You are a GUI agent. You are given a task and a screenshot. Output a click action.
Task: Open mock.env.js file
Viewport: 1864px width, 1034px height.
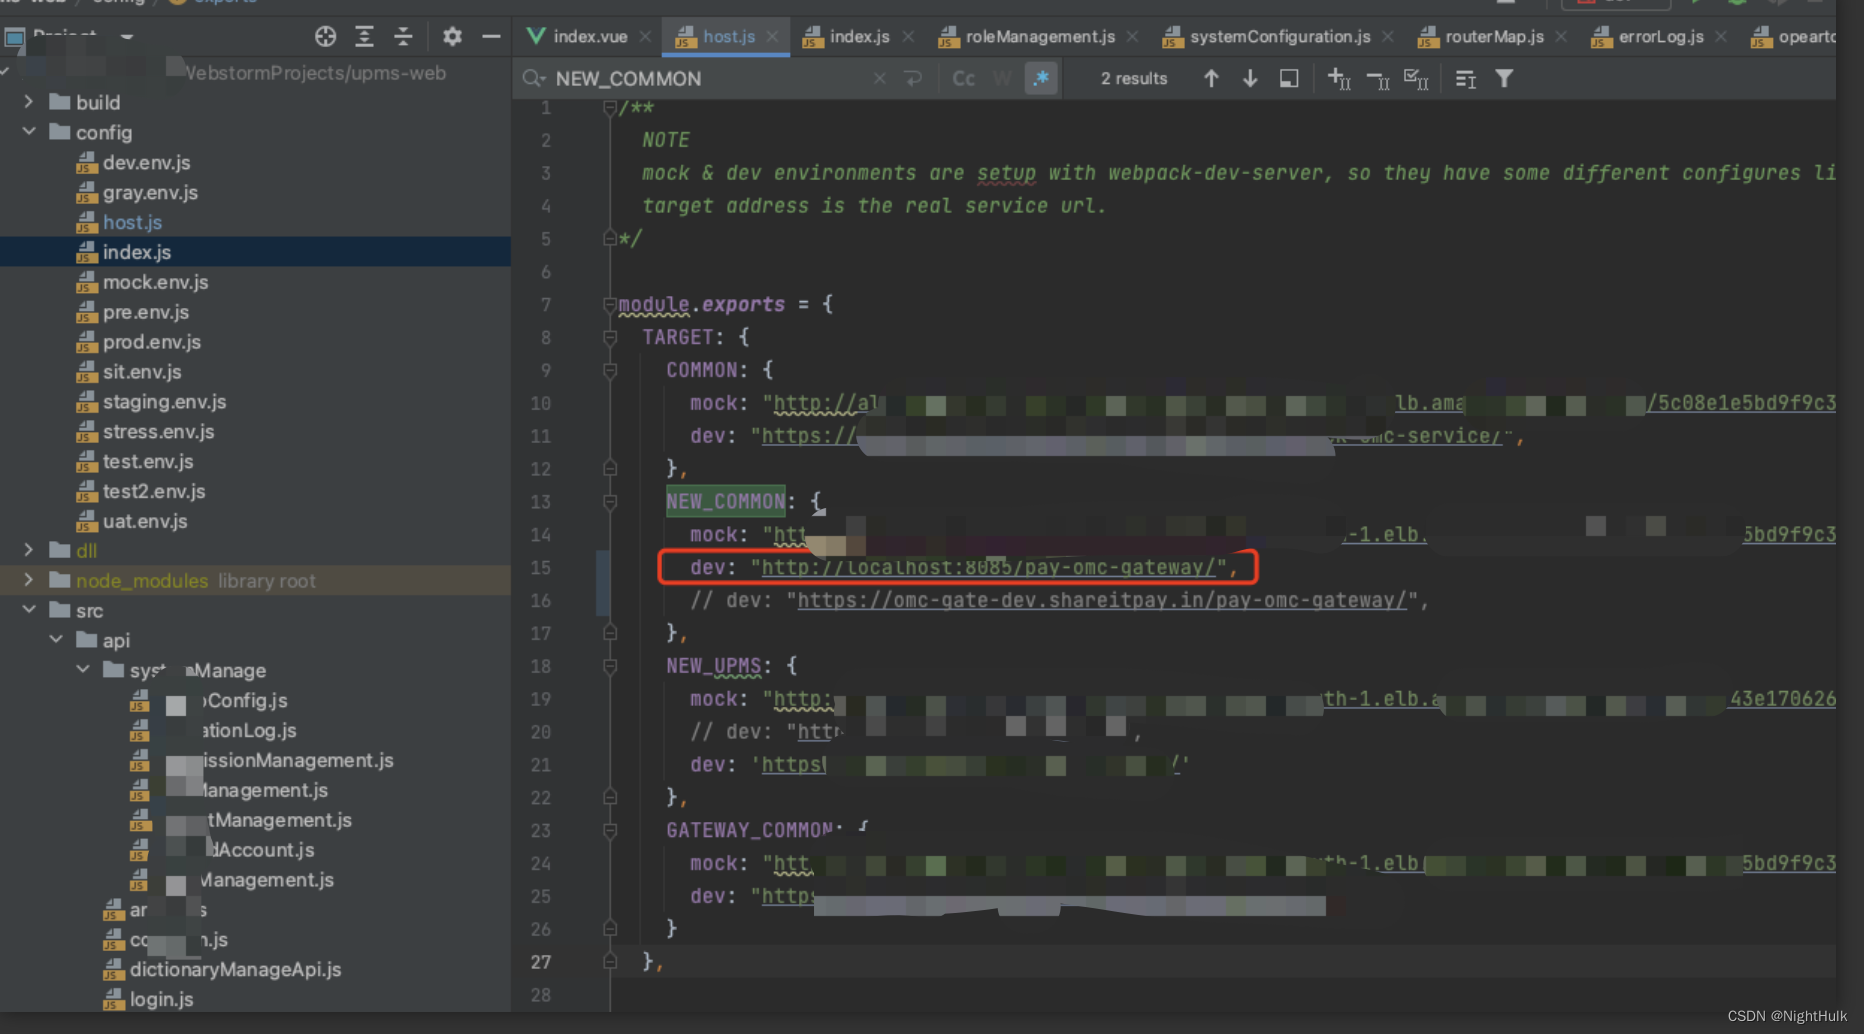pos(155,282)
